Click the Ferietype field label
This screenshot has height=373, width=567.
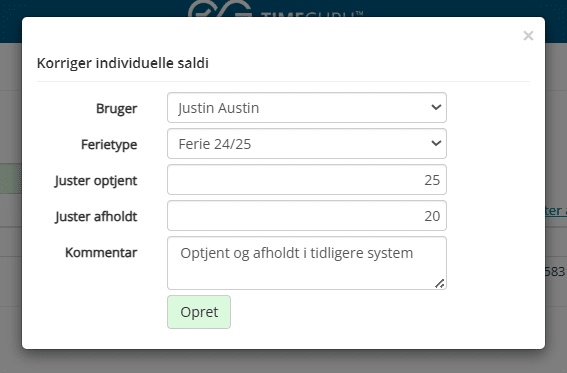(109, 145)
